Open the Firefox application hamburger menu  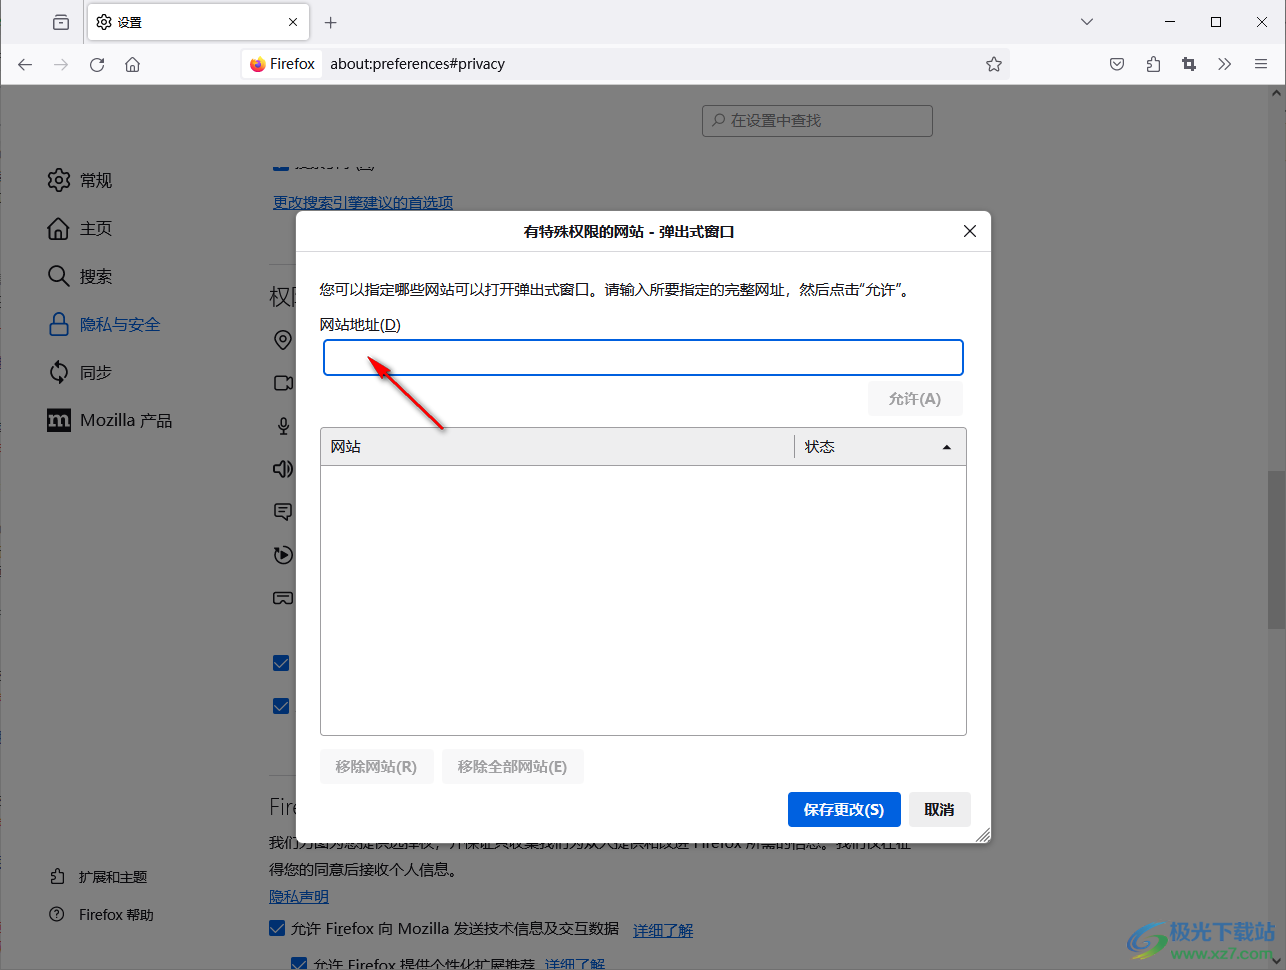coord(1261,64)
